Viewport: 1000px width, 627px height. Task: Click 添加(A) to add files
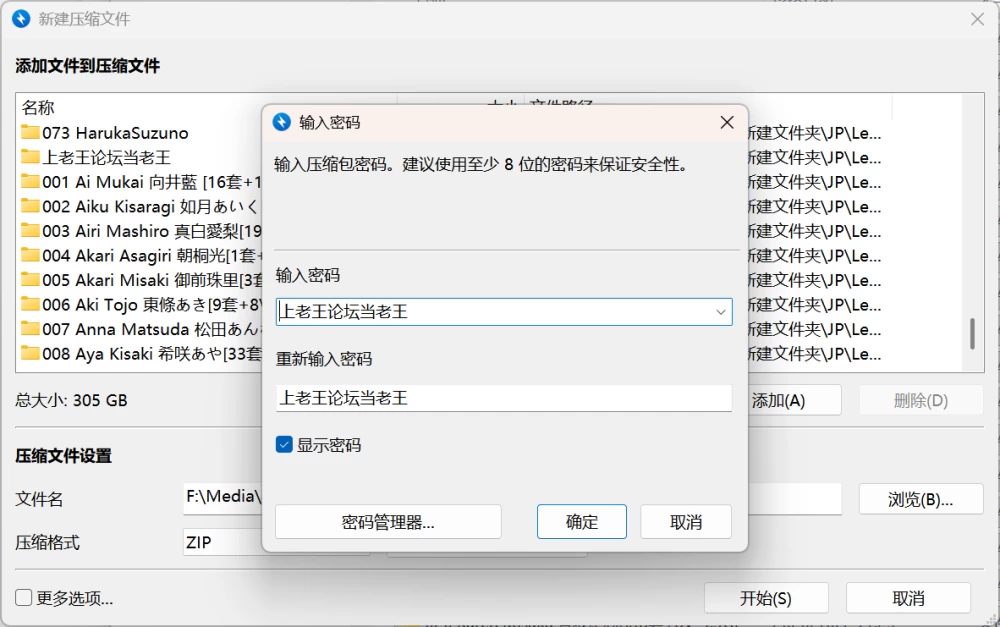point(794,401)
